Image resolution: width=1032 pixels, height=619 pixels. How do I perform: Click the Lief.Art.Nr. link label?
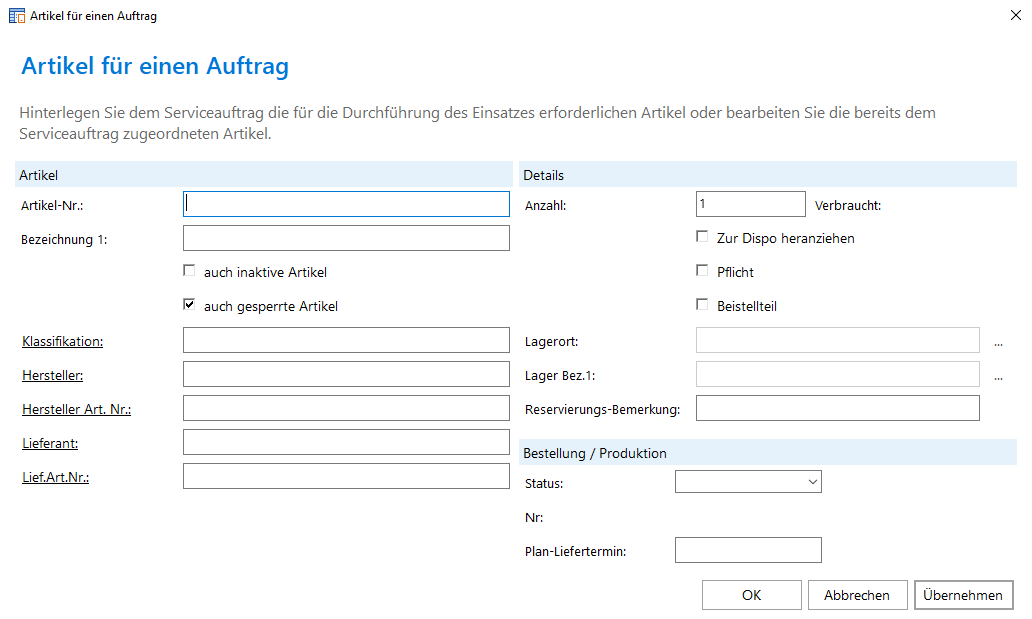click(x=56, y=477)
